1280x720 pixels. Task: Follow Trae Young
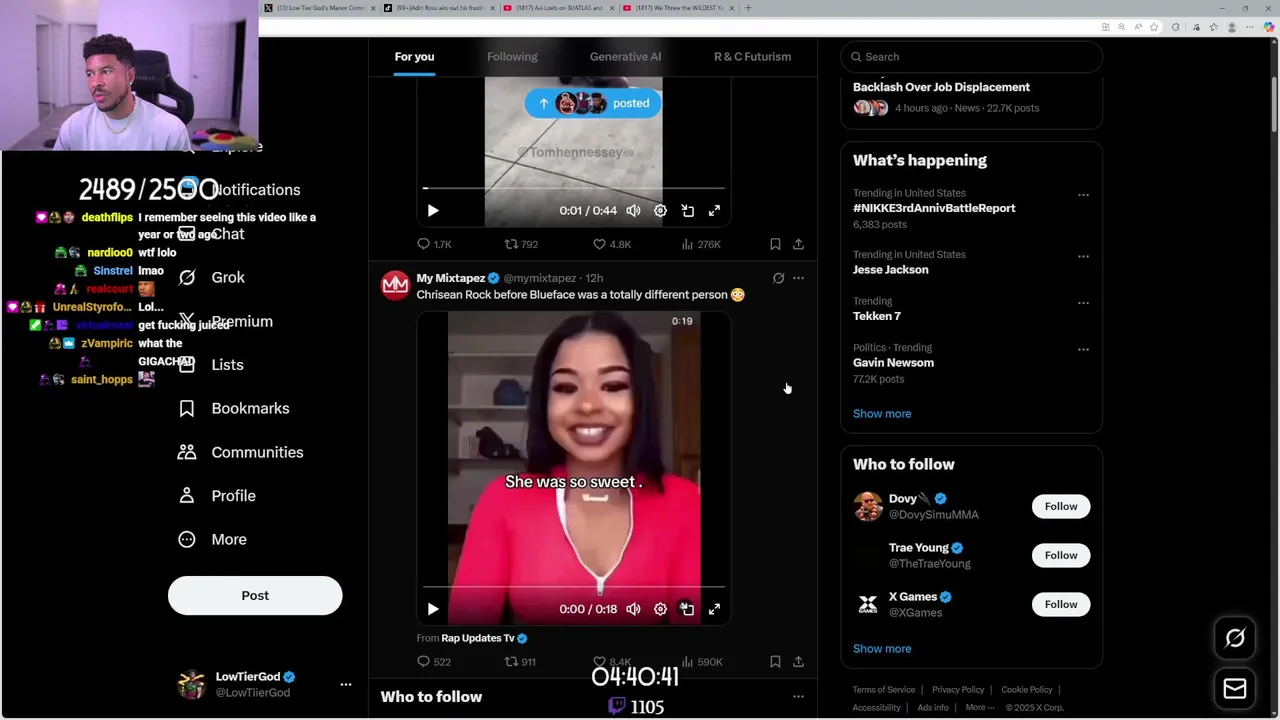point(1061,556)
